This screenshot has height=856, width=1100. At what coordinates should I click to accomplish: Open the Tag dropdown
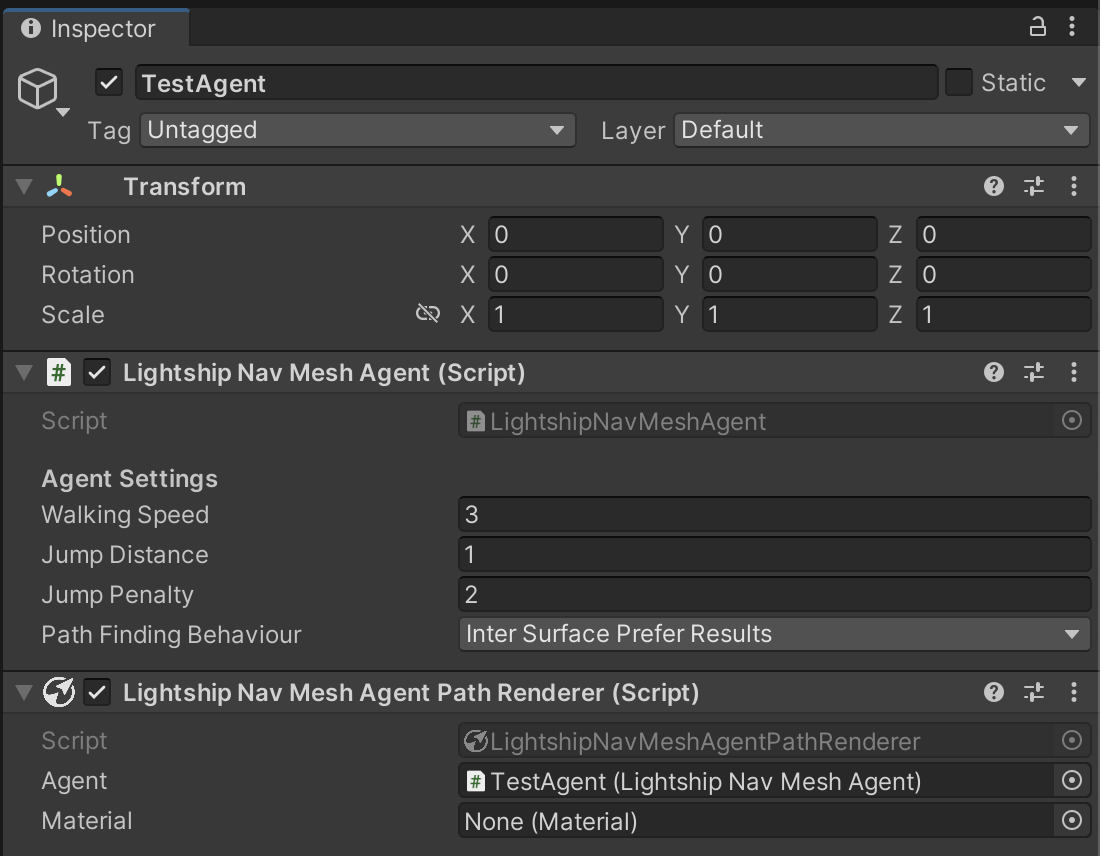[357, 130]
